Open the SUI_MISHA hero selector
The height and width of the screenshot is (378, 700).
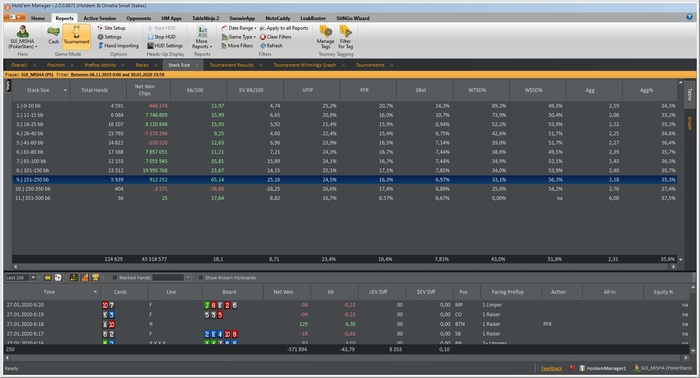pyautogui.click(x=22, y=37)
